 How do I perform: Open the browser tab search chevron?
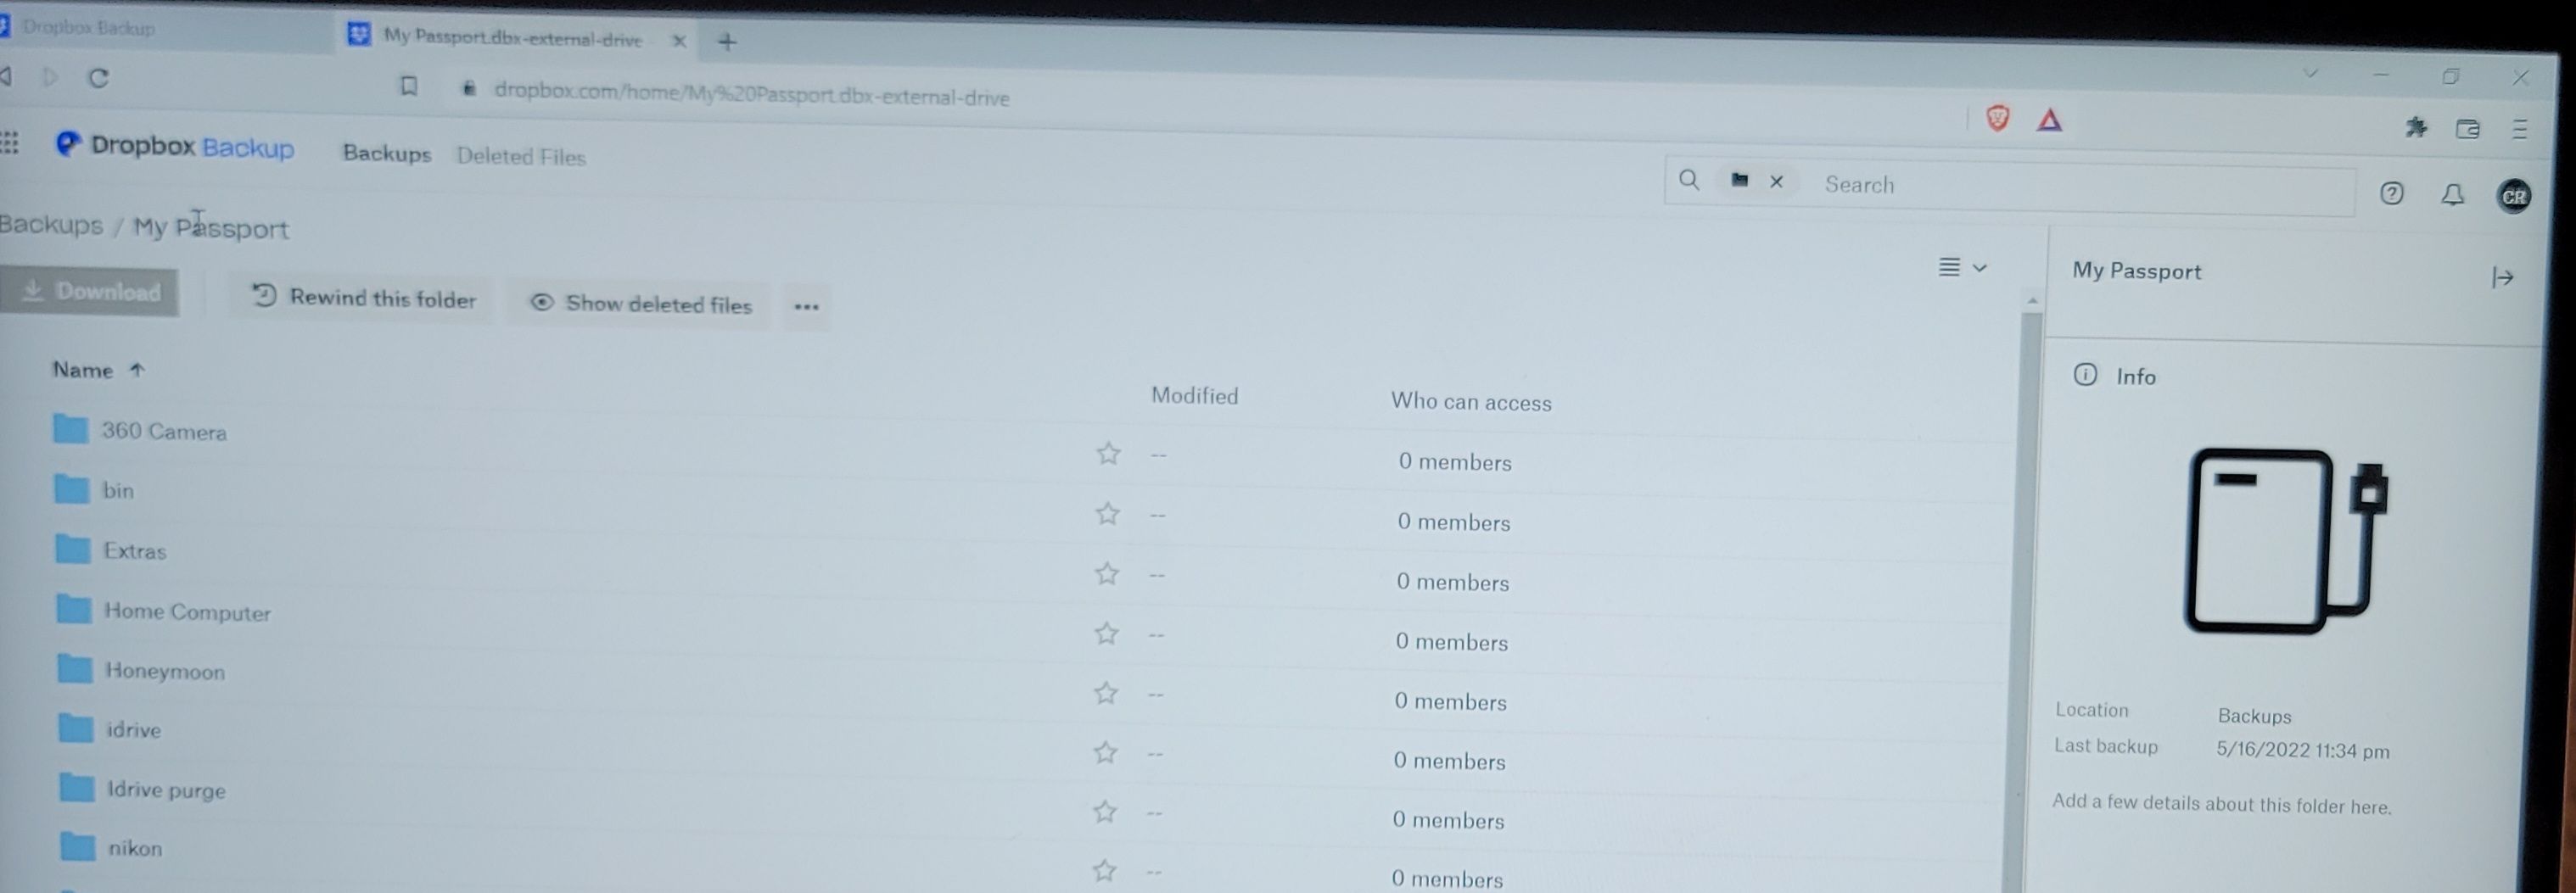(x=2310, y=73)
